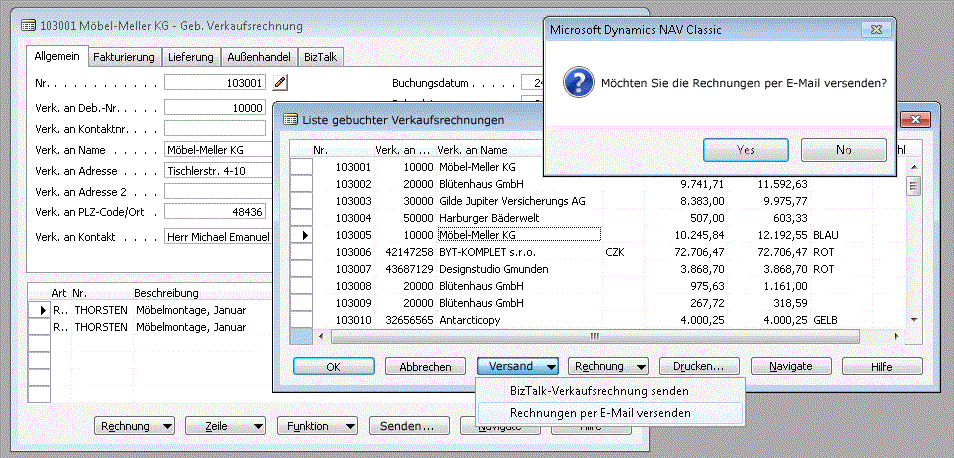Switch to the Außenhandel tab
The height and width of the screenshot is (458, 954).
[259, 57]
